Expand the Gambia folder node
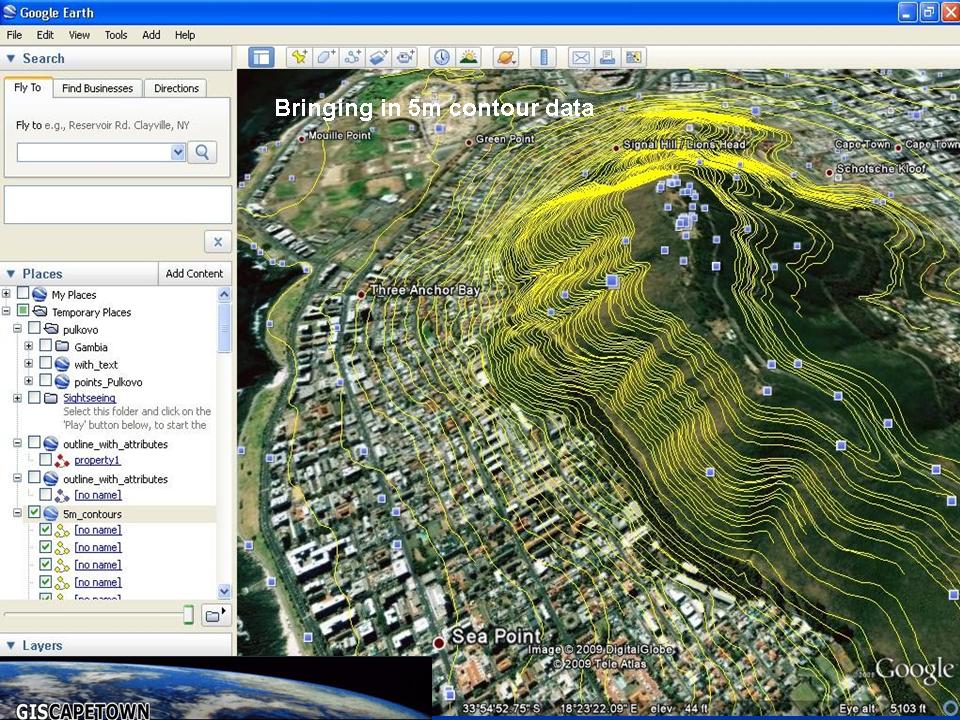 [29, 346]
